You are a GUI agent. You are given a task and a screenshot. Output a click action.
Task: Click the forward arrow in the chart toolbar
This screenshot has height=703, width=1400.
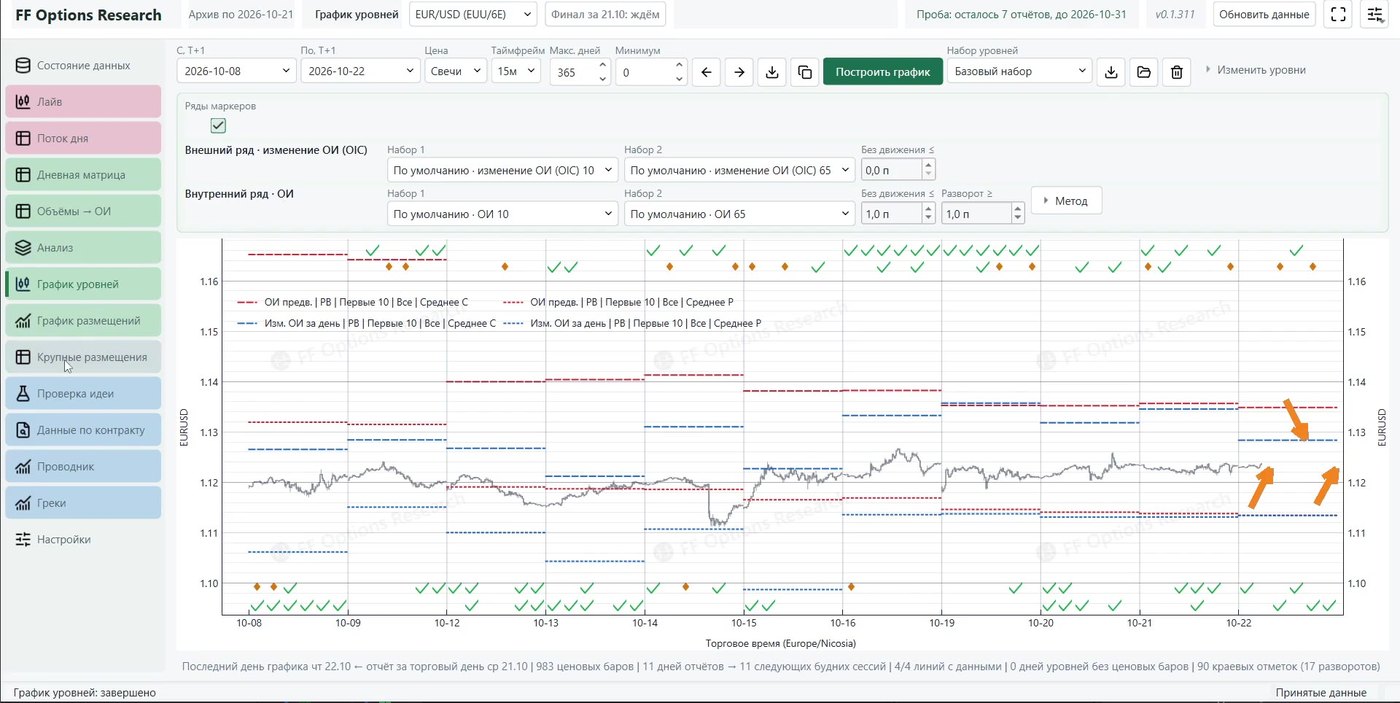pos(739,72)
